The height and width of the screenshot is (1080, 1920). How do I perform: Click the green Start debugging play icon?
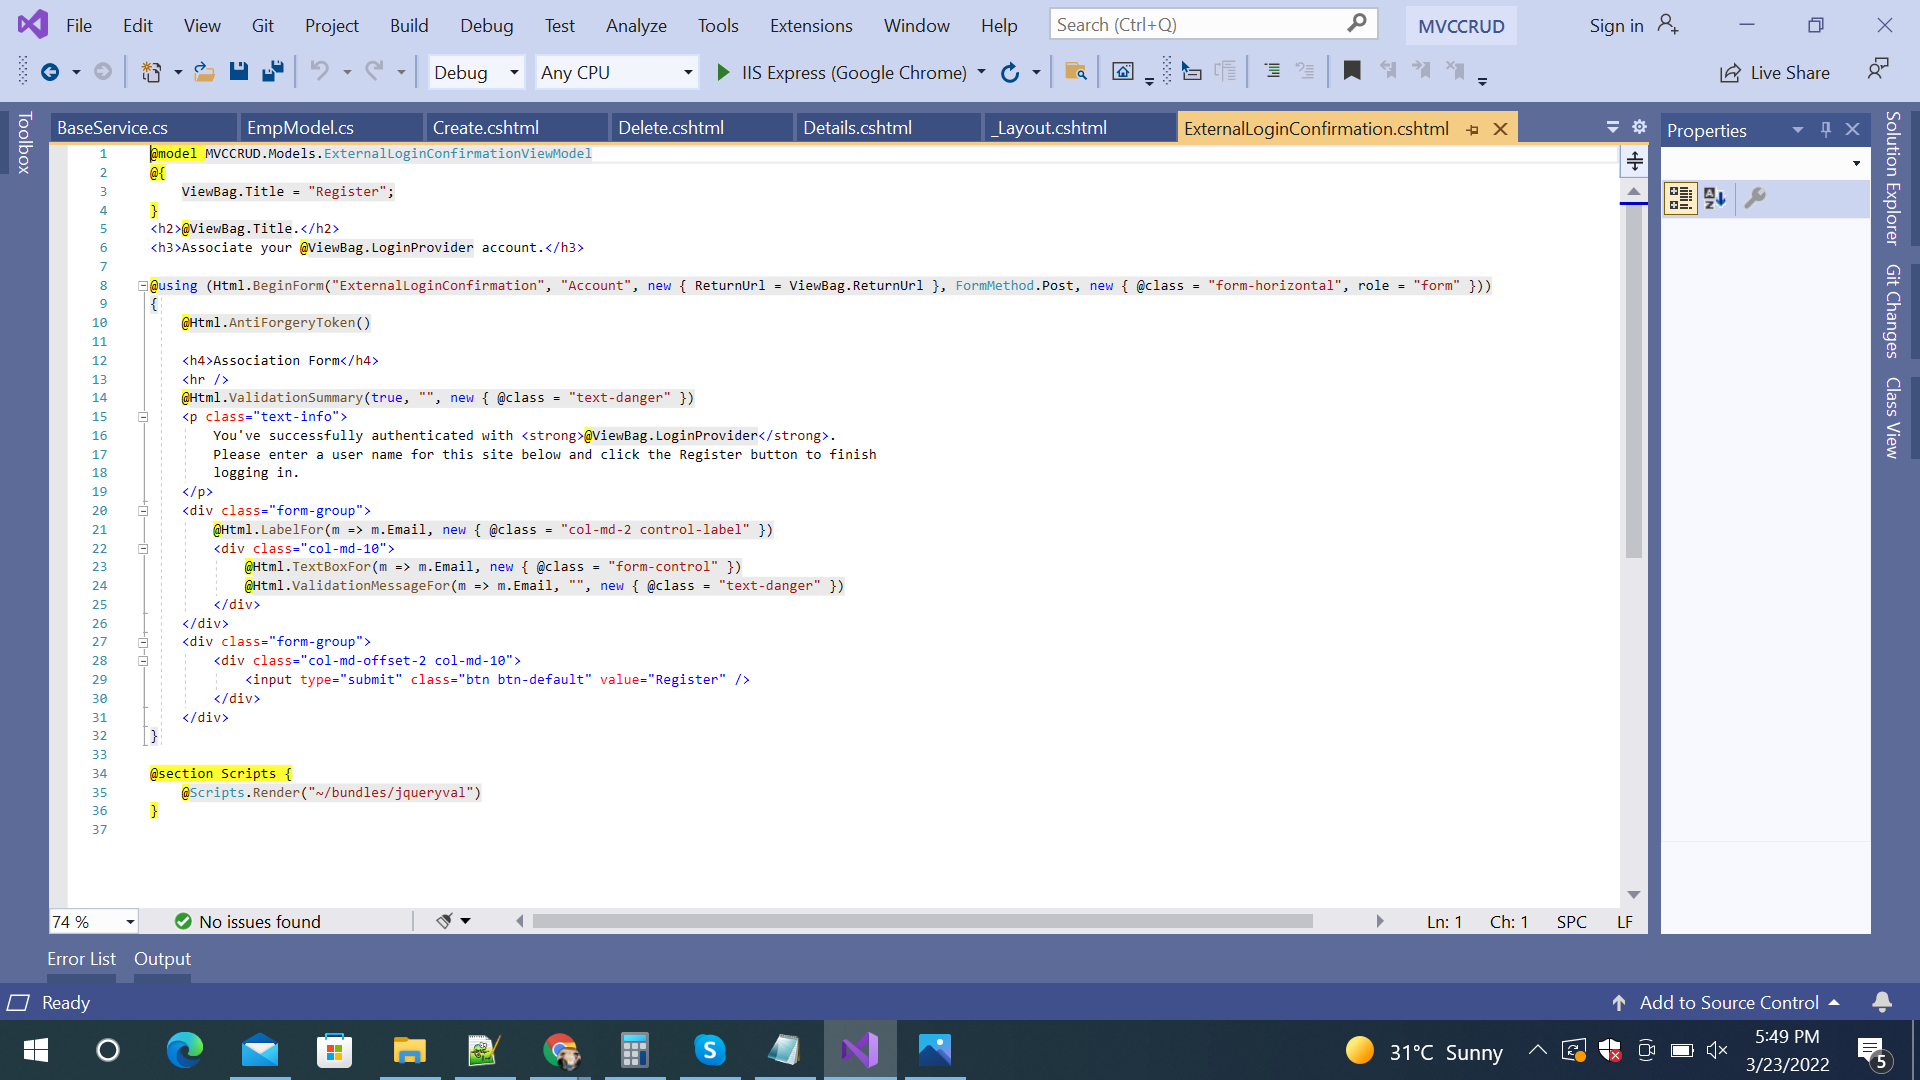coord(723,72)
